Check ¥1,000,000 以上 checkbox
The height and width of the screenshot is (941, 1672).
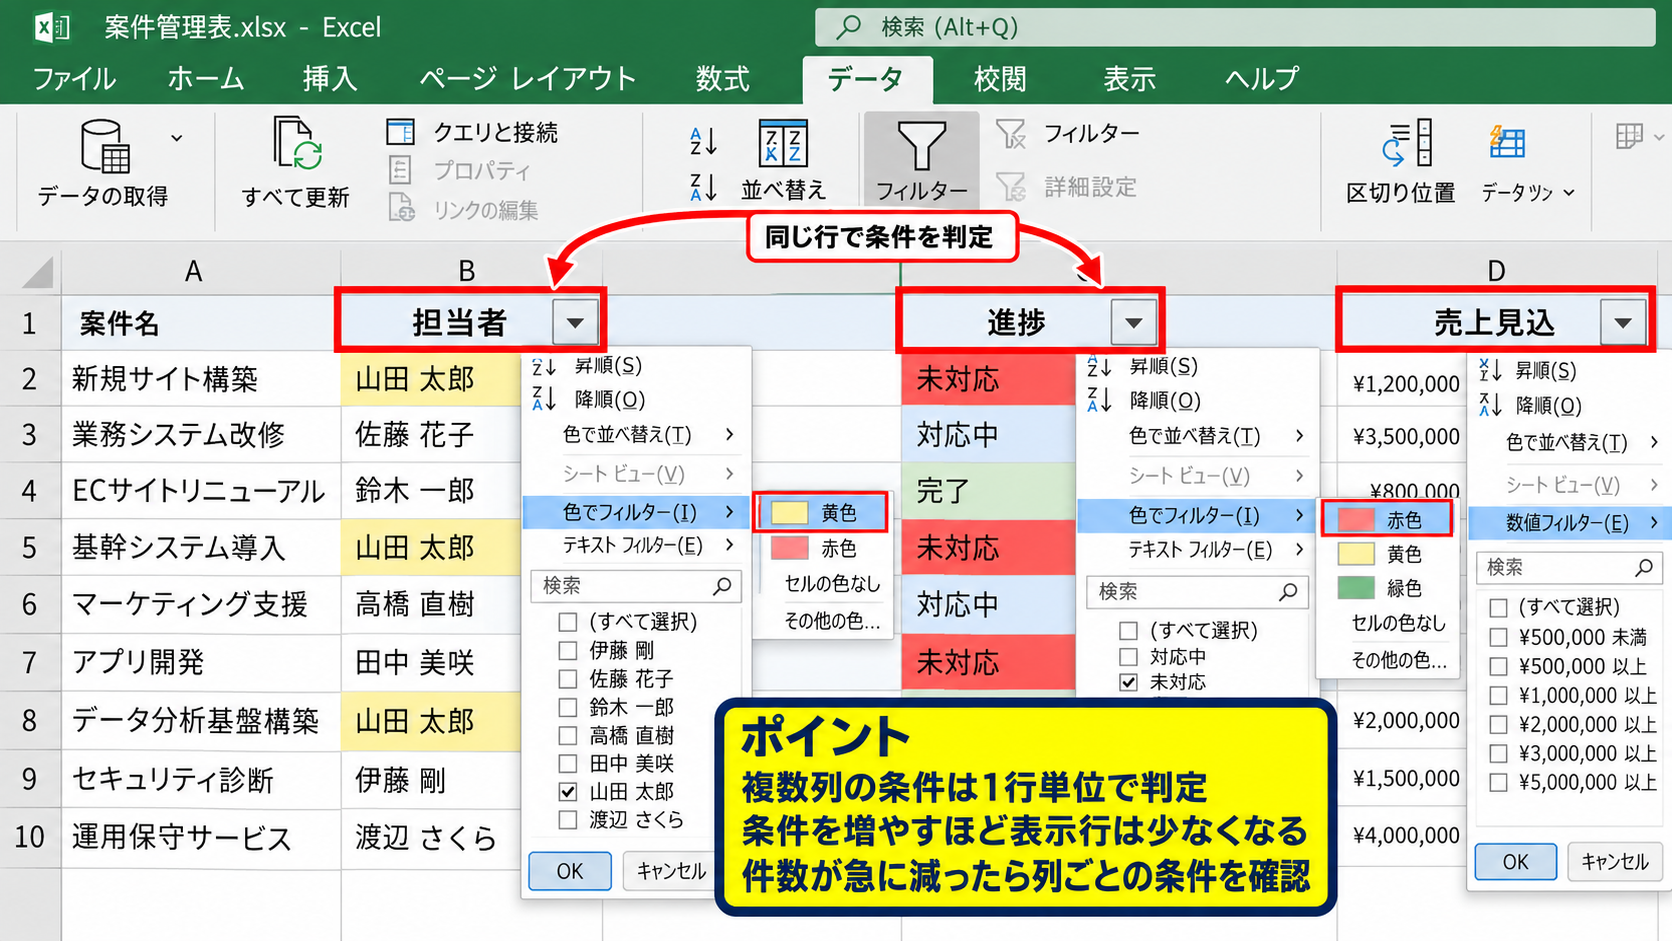point(1498,695)
